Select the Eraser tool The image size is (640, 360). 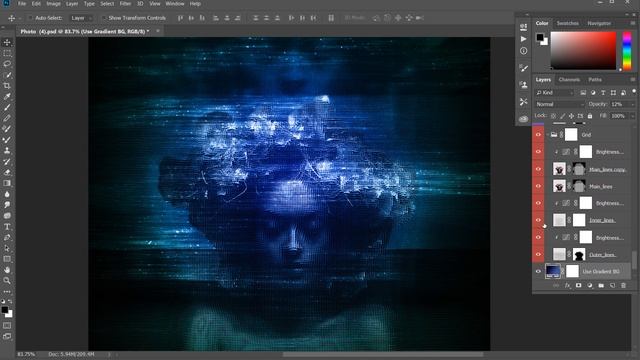pyautogui.click(x=7, y=172)
